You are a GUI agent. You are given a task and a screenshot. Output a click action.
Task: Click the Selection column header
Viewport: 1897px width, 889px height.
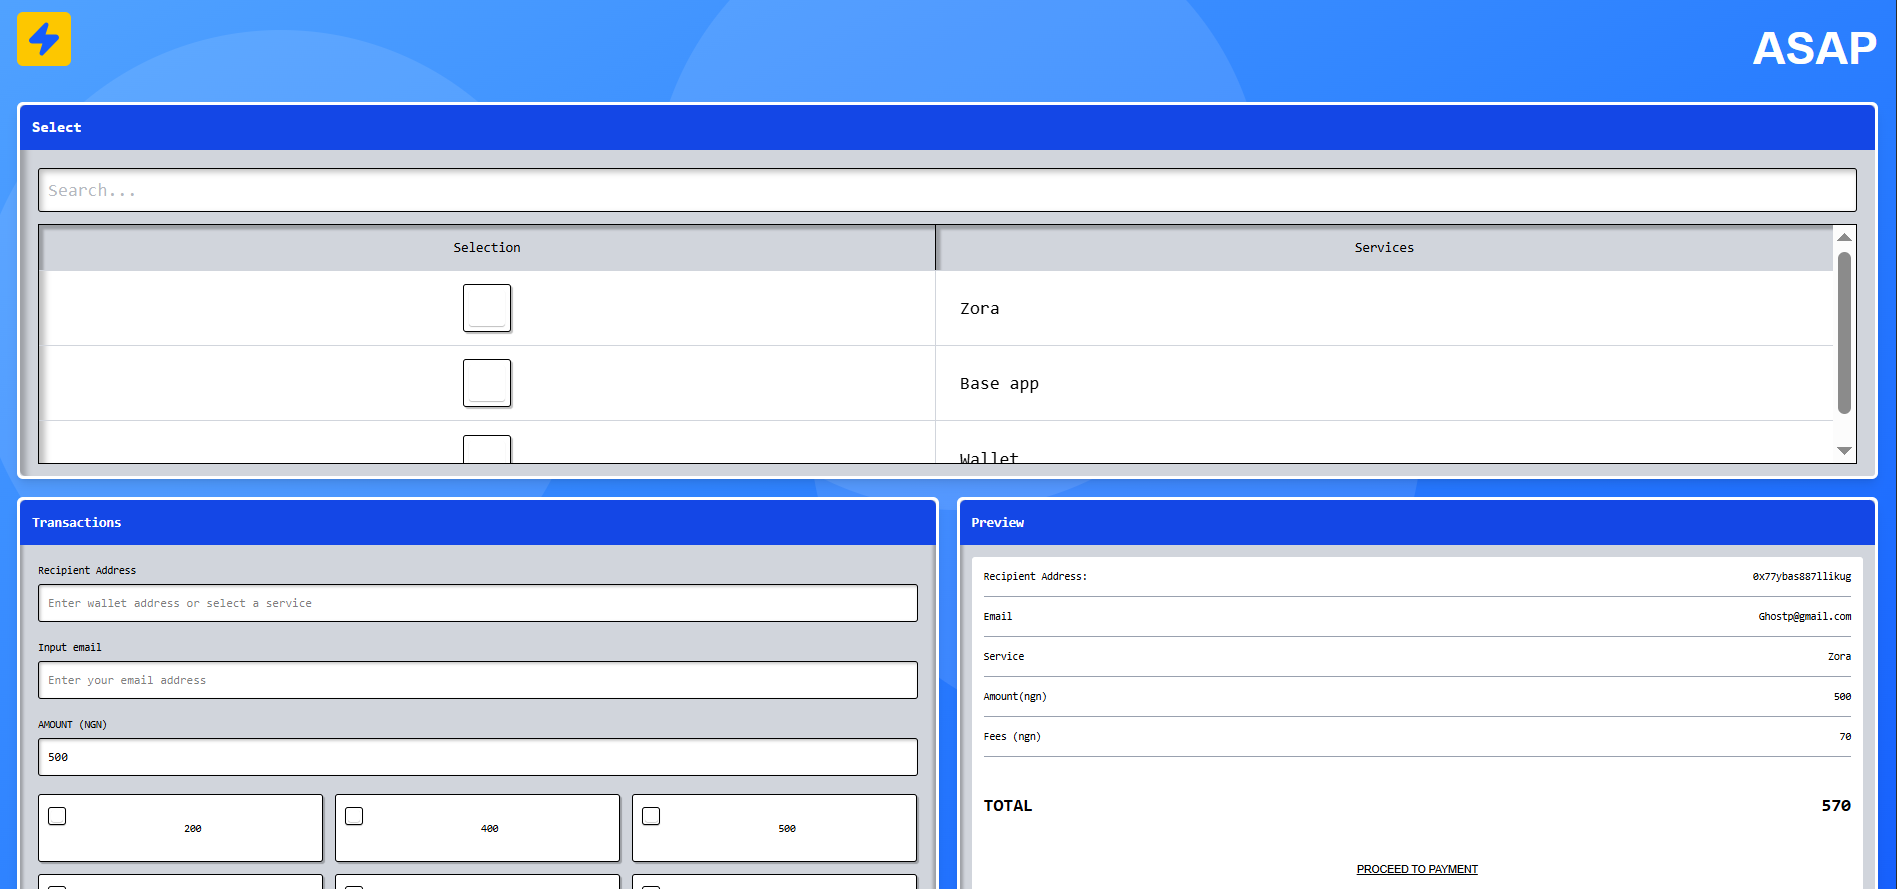pos(487,248)
